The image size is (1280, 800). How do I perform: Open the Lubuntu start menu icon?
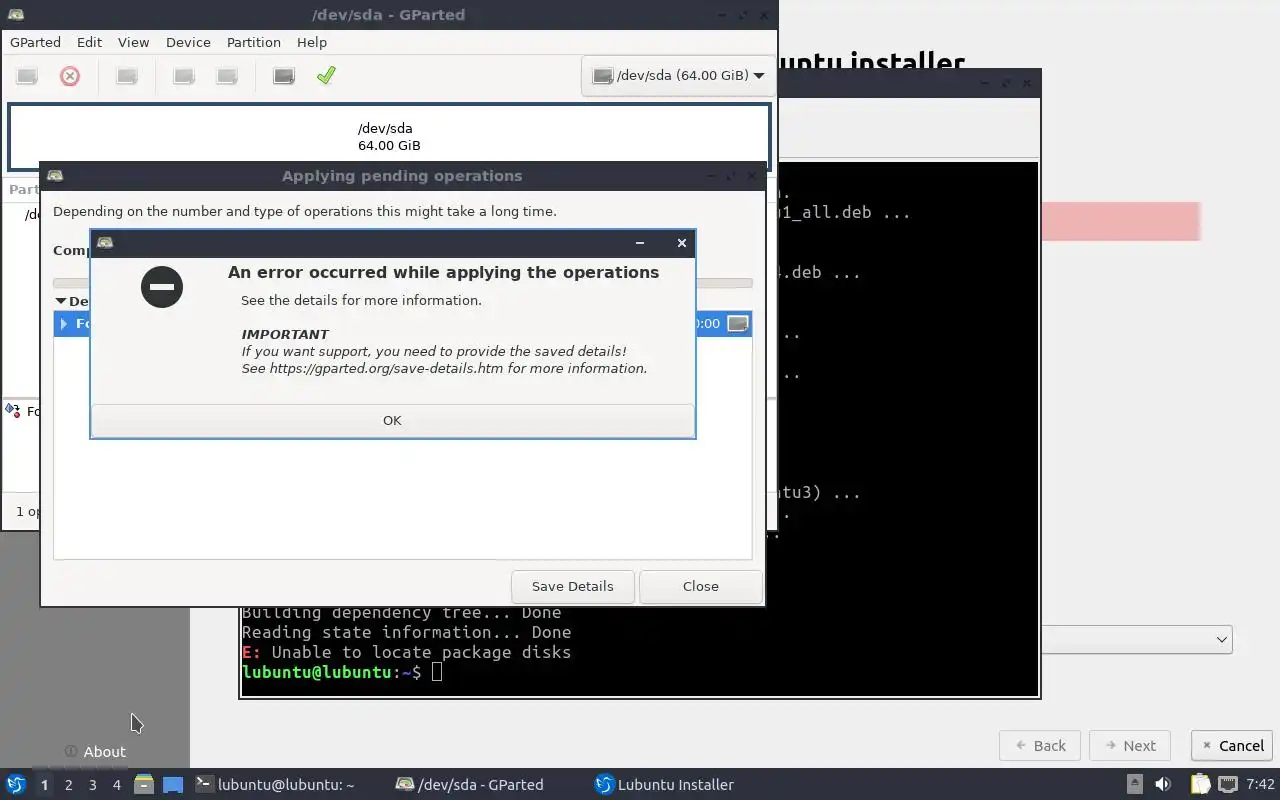pos(15,785)
